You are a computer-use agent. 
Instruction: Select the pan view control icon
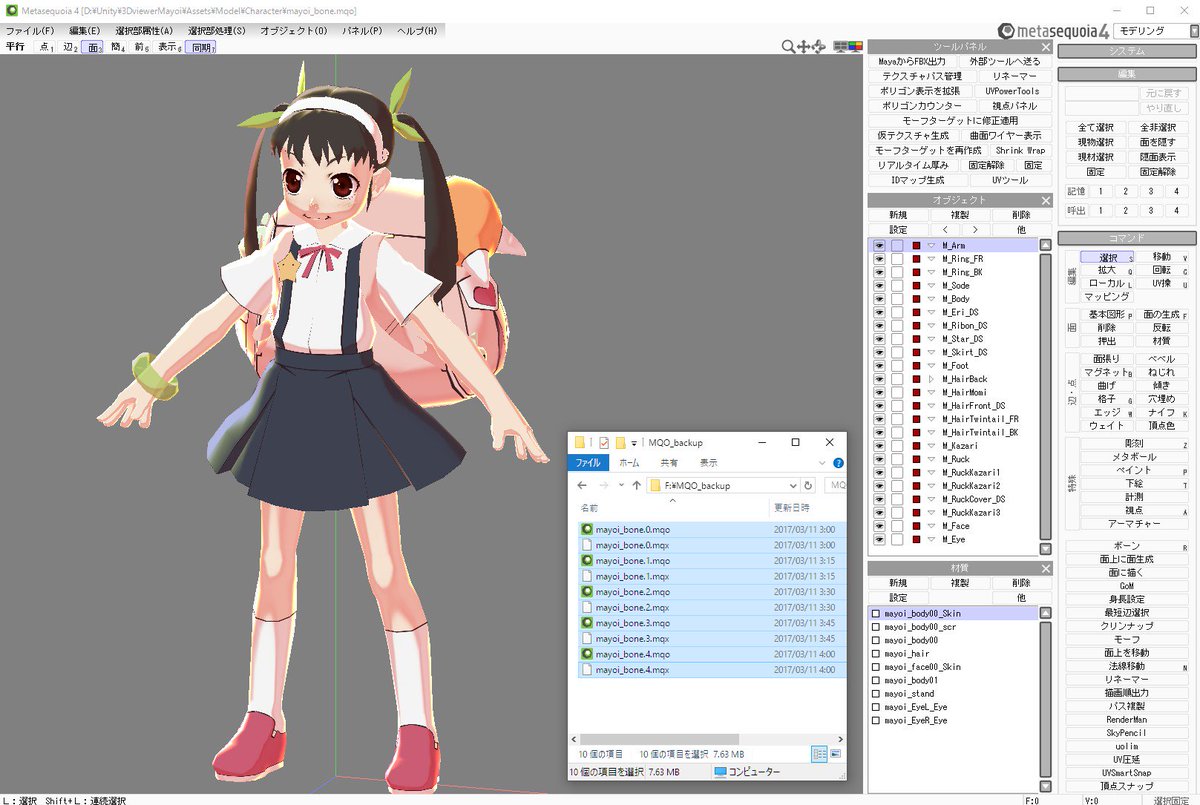[x=804, y=46]
